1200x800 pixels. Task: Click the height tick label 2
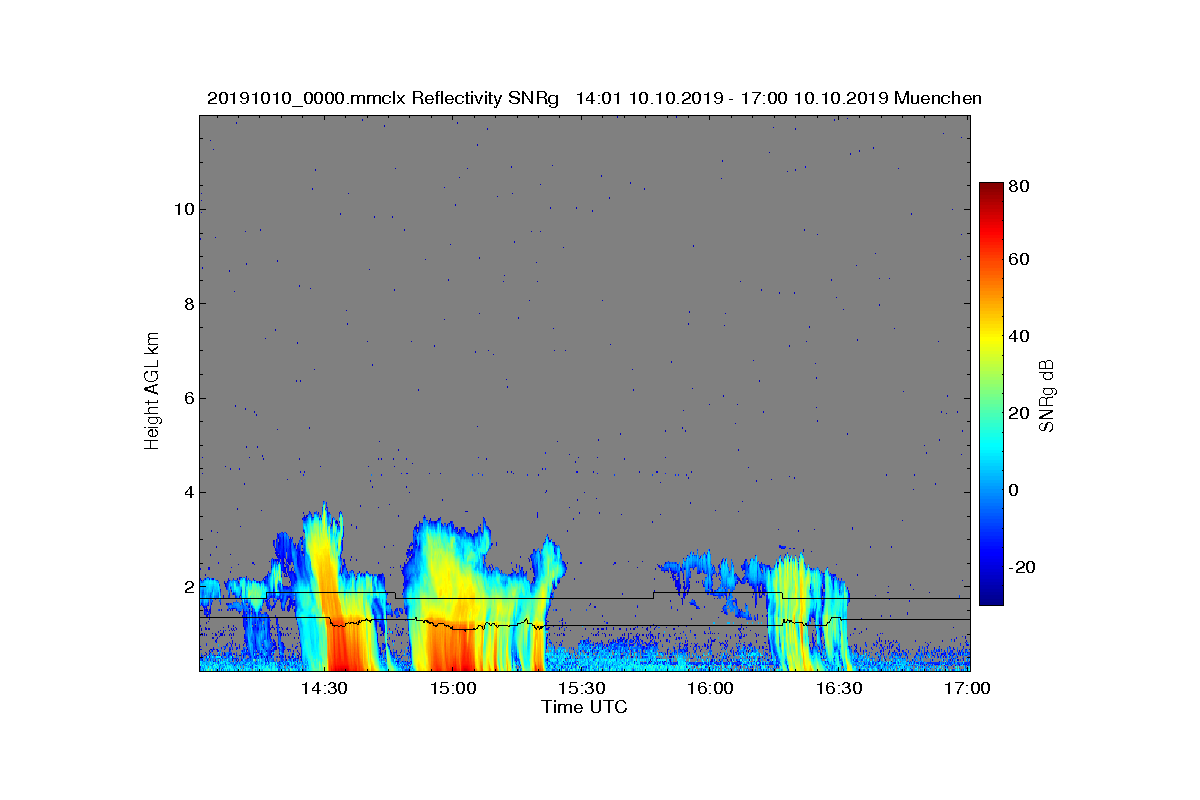click(x=187, y=587)
